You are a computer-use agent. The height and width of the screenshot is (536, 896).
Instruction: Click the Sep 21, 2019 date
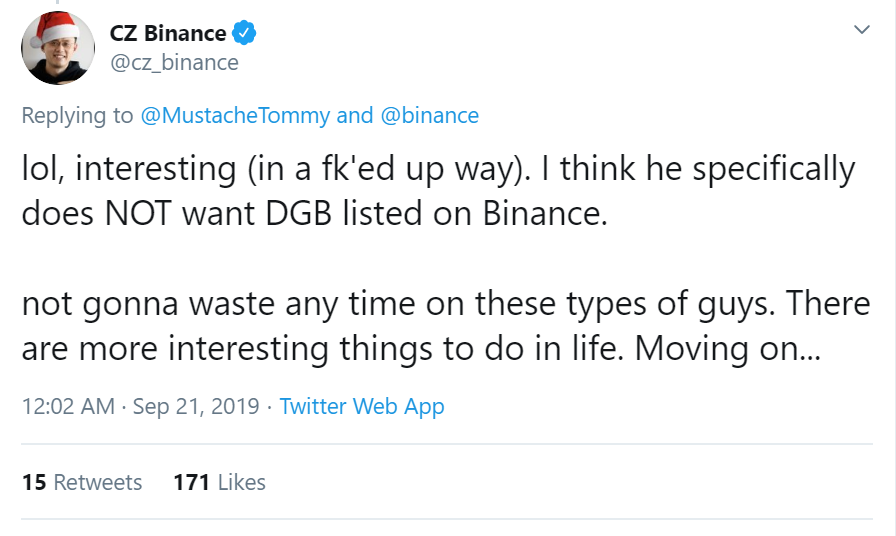pos(196,406)
